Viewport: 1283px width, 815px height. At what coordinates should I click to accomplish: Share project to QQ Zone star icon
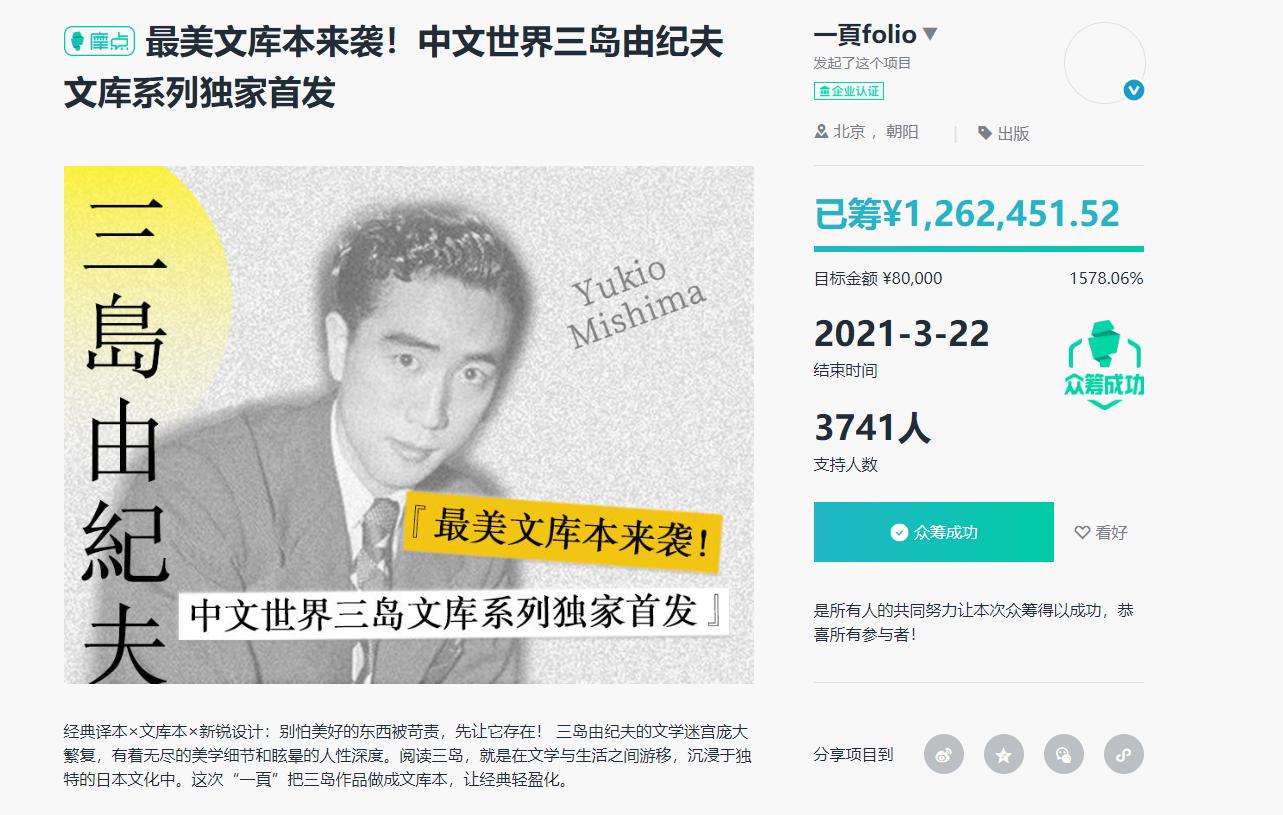click(1004, 754)
